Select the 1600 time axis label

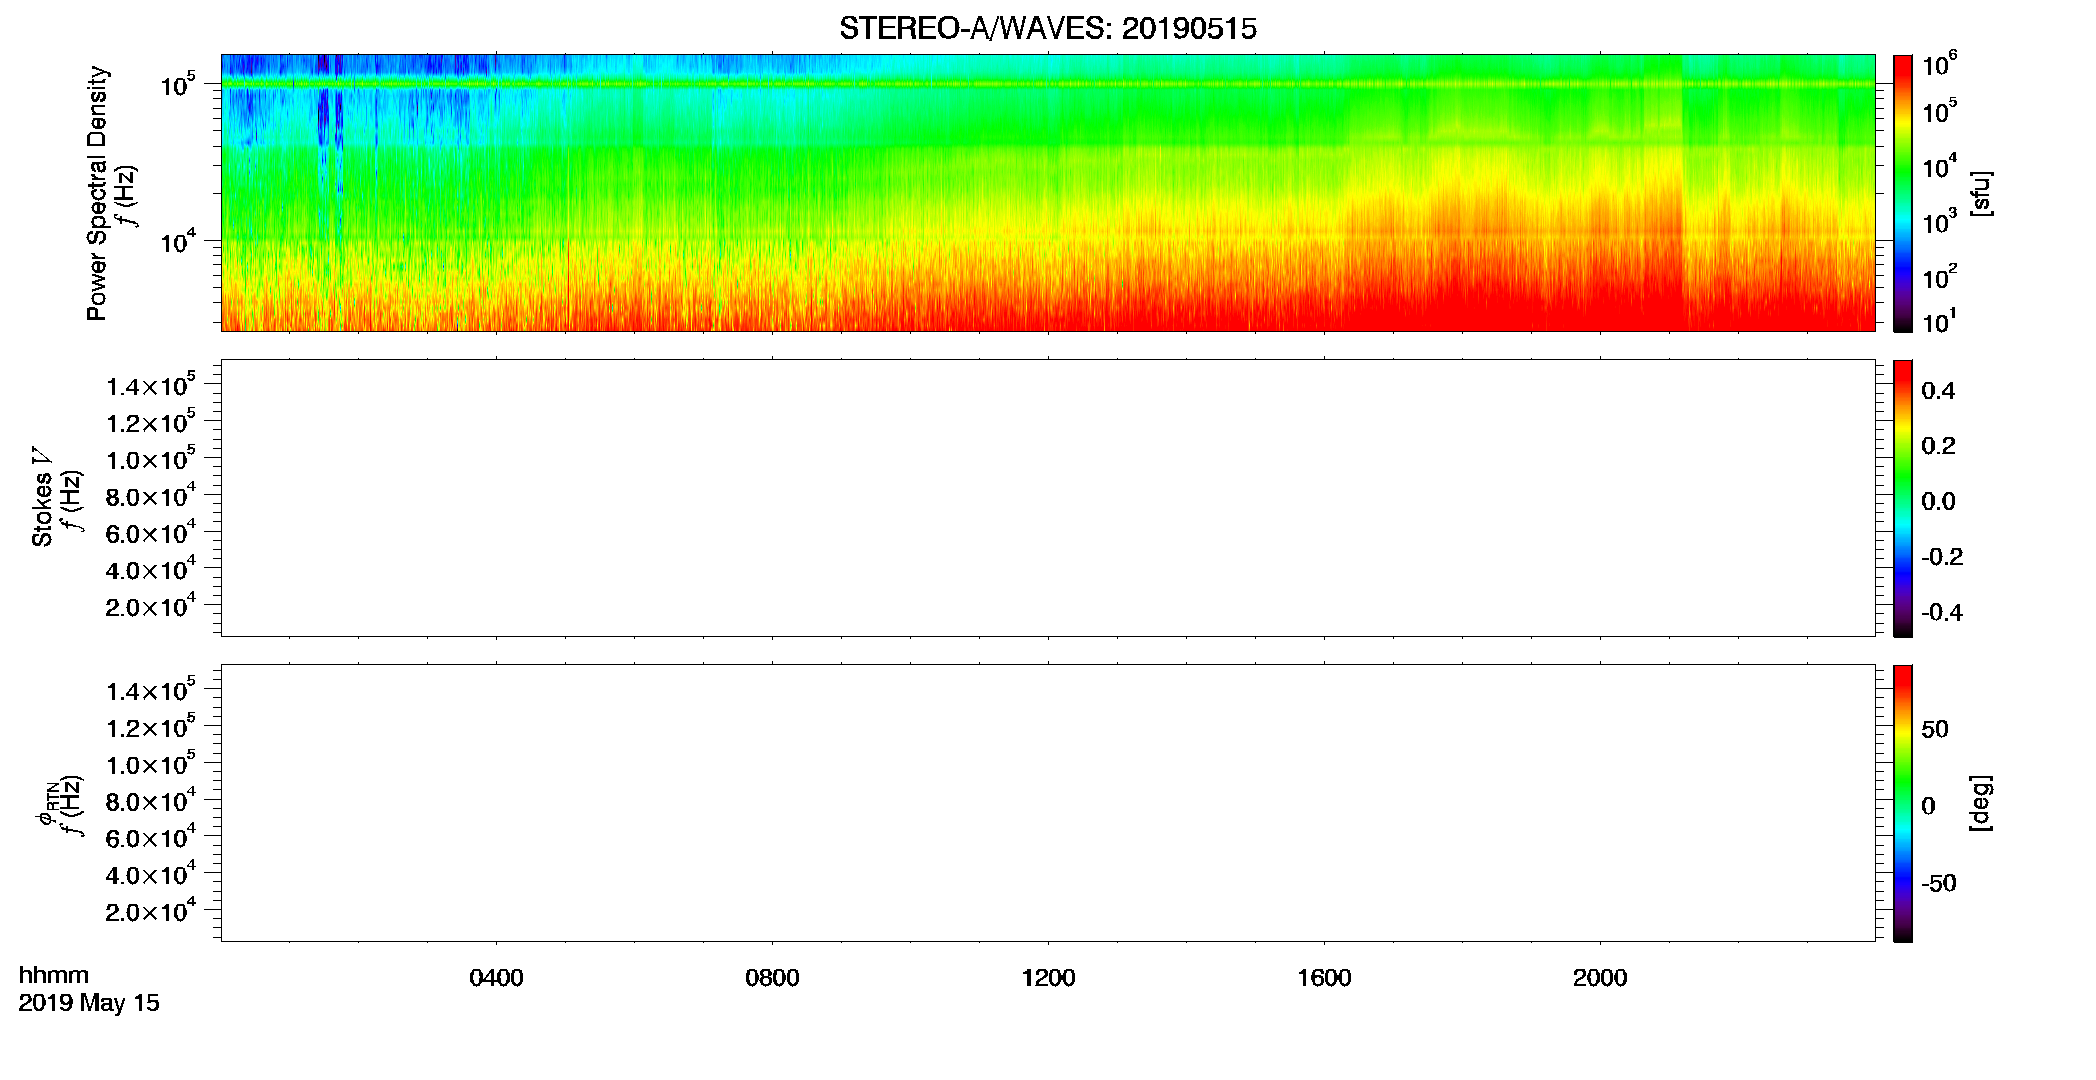[x=1324, y=978]
